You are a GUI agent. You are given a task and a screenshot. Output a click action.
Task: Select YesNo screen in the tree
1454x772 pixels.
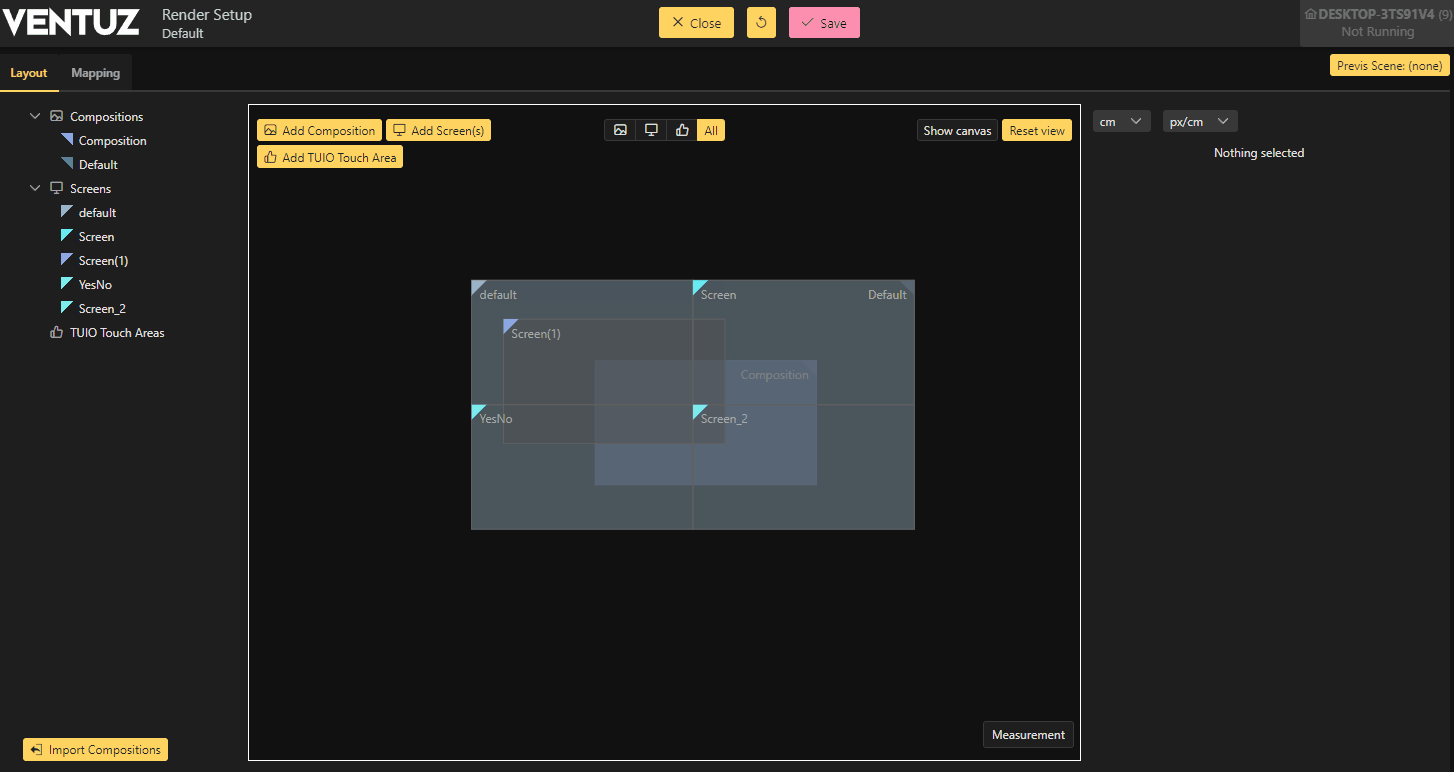point(95,285)
